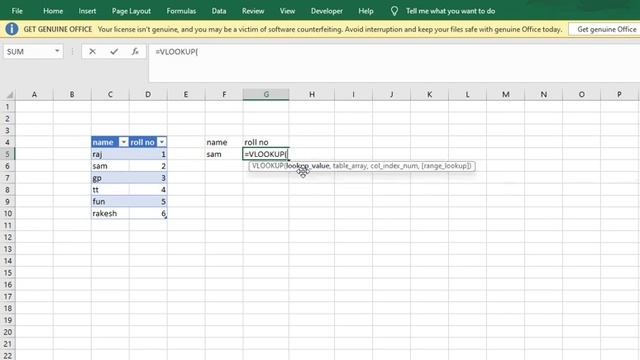640x360 pixels.
Task: Click inside the formula bar text
Action: point(177,52)
